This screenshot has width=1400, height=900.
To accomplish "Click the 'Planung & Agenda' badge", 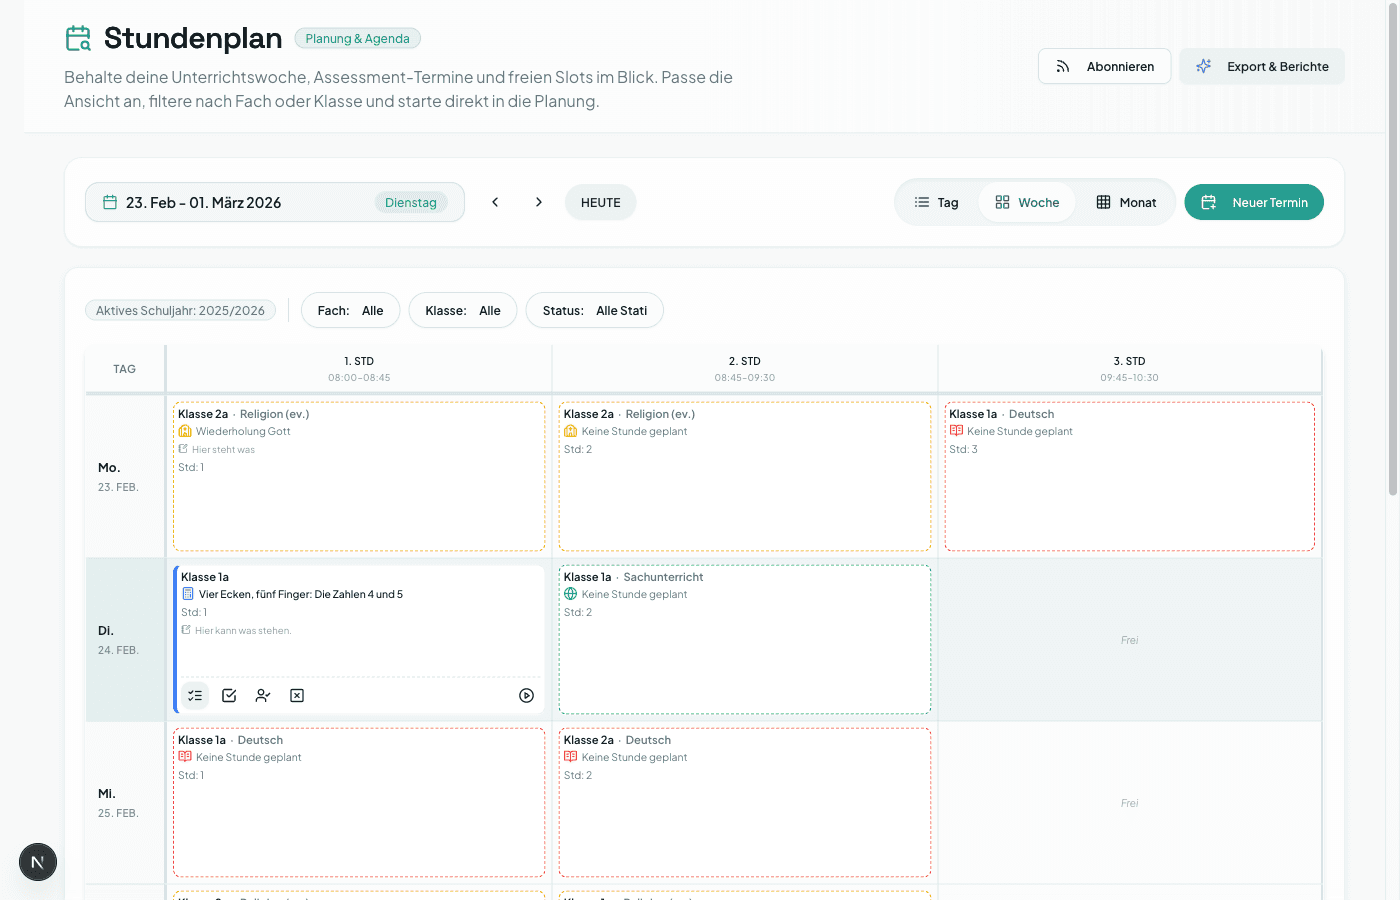I will coord(358,39).
